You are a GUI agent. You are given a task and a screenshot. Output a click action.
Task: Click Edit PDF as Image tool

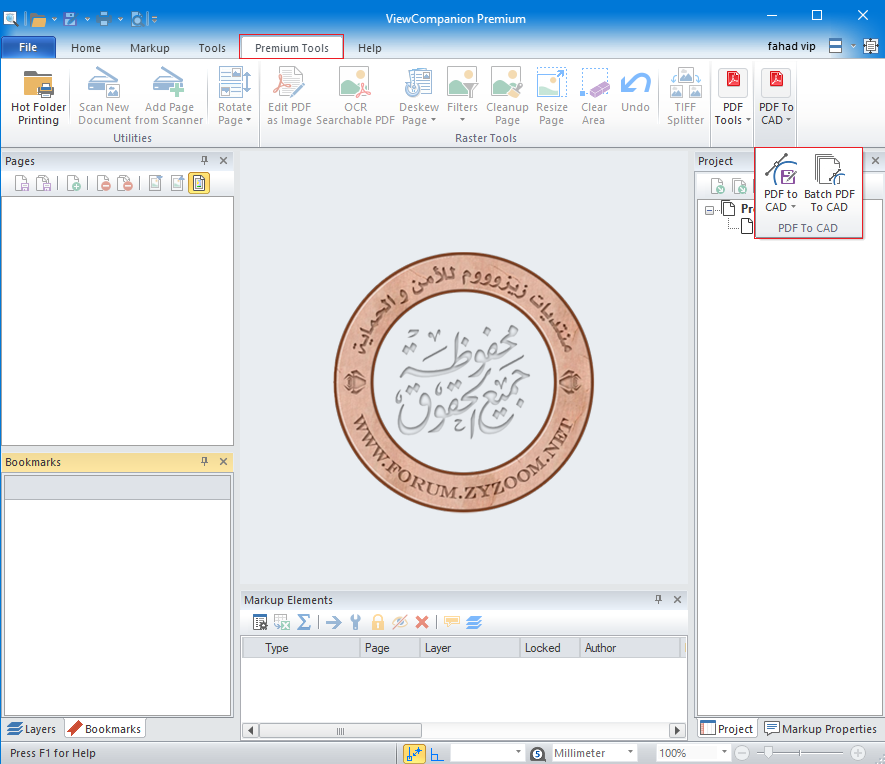[x=289, y=96]
